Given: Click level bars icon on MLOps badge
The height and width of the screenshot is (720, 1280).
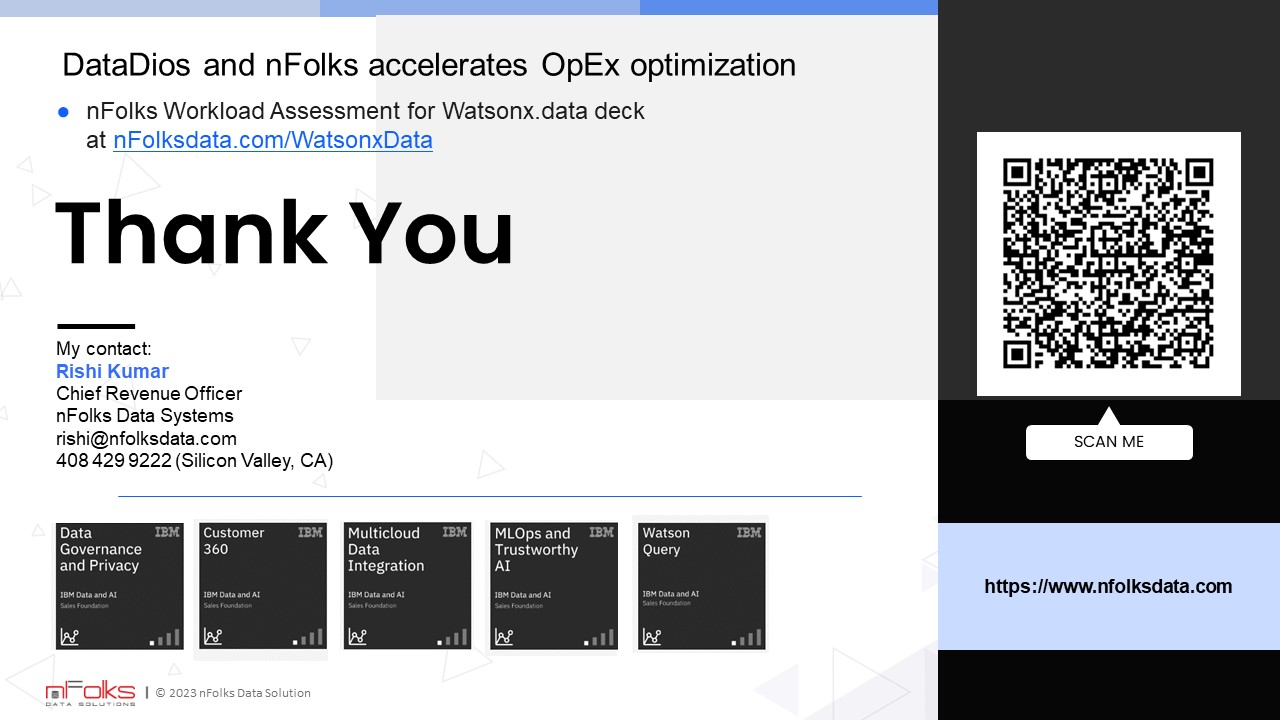Looking at the screenshot, I should 597,637.
